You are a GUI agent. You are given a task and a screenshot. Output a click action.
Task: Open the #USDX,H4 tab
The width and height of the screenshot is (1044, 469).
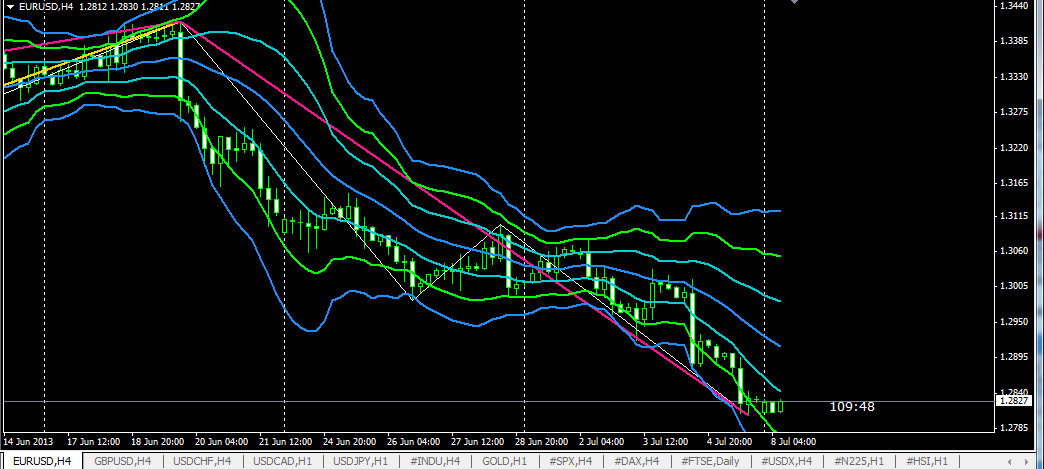pos(786,461)
